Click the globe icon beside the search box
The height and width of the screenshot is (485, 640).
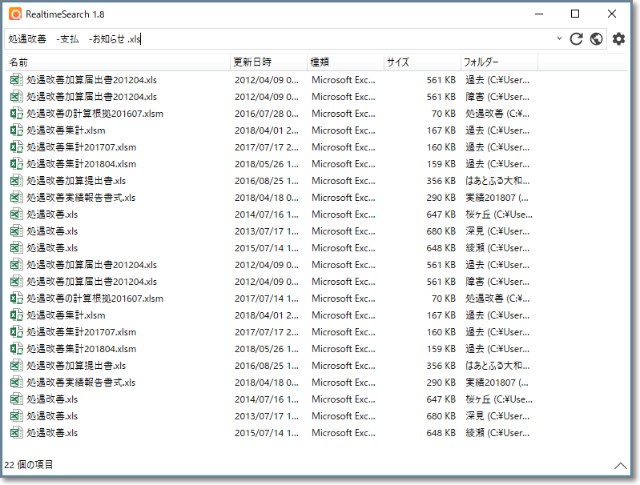(596, 39)
